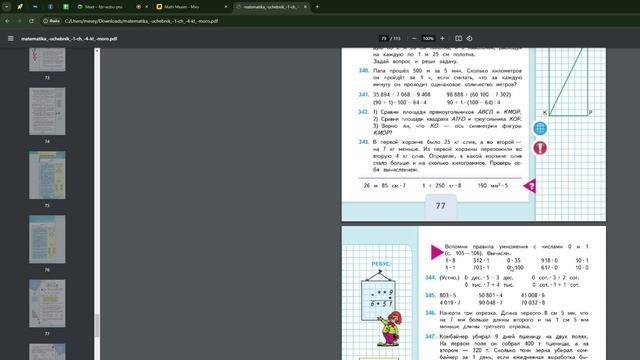Open the tab search dropdown arrow
640x360 pixels.
tap(7, 7)
